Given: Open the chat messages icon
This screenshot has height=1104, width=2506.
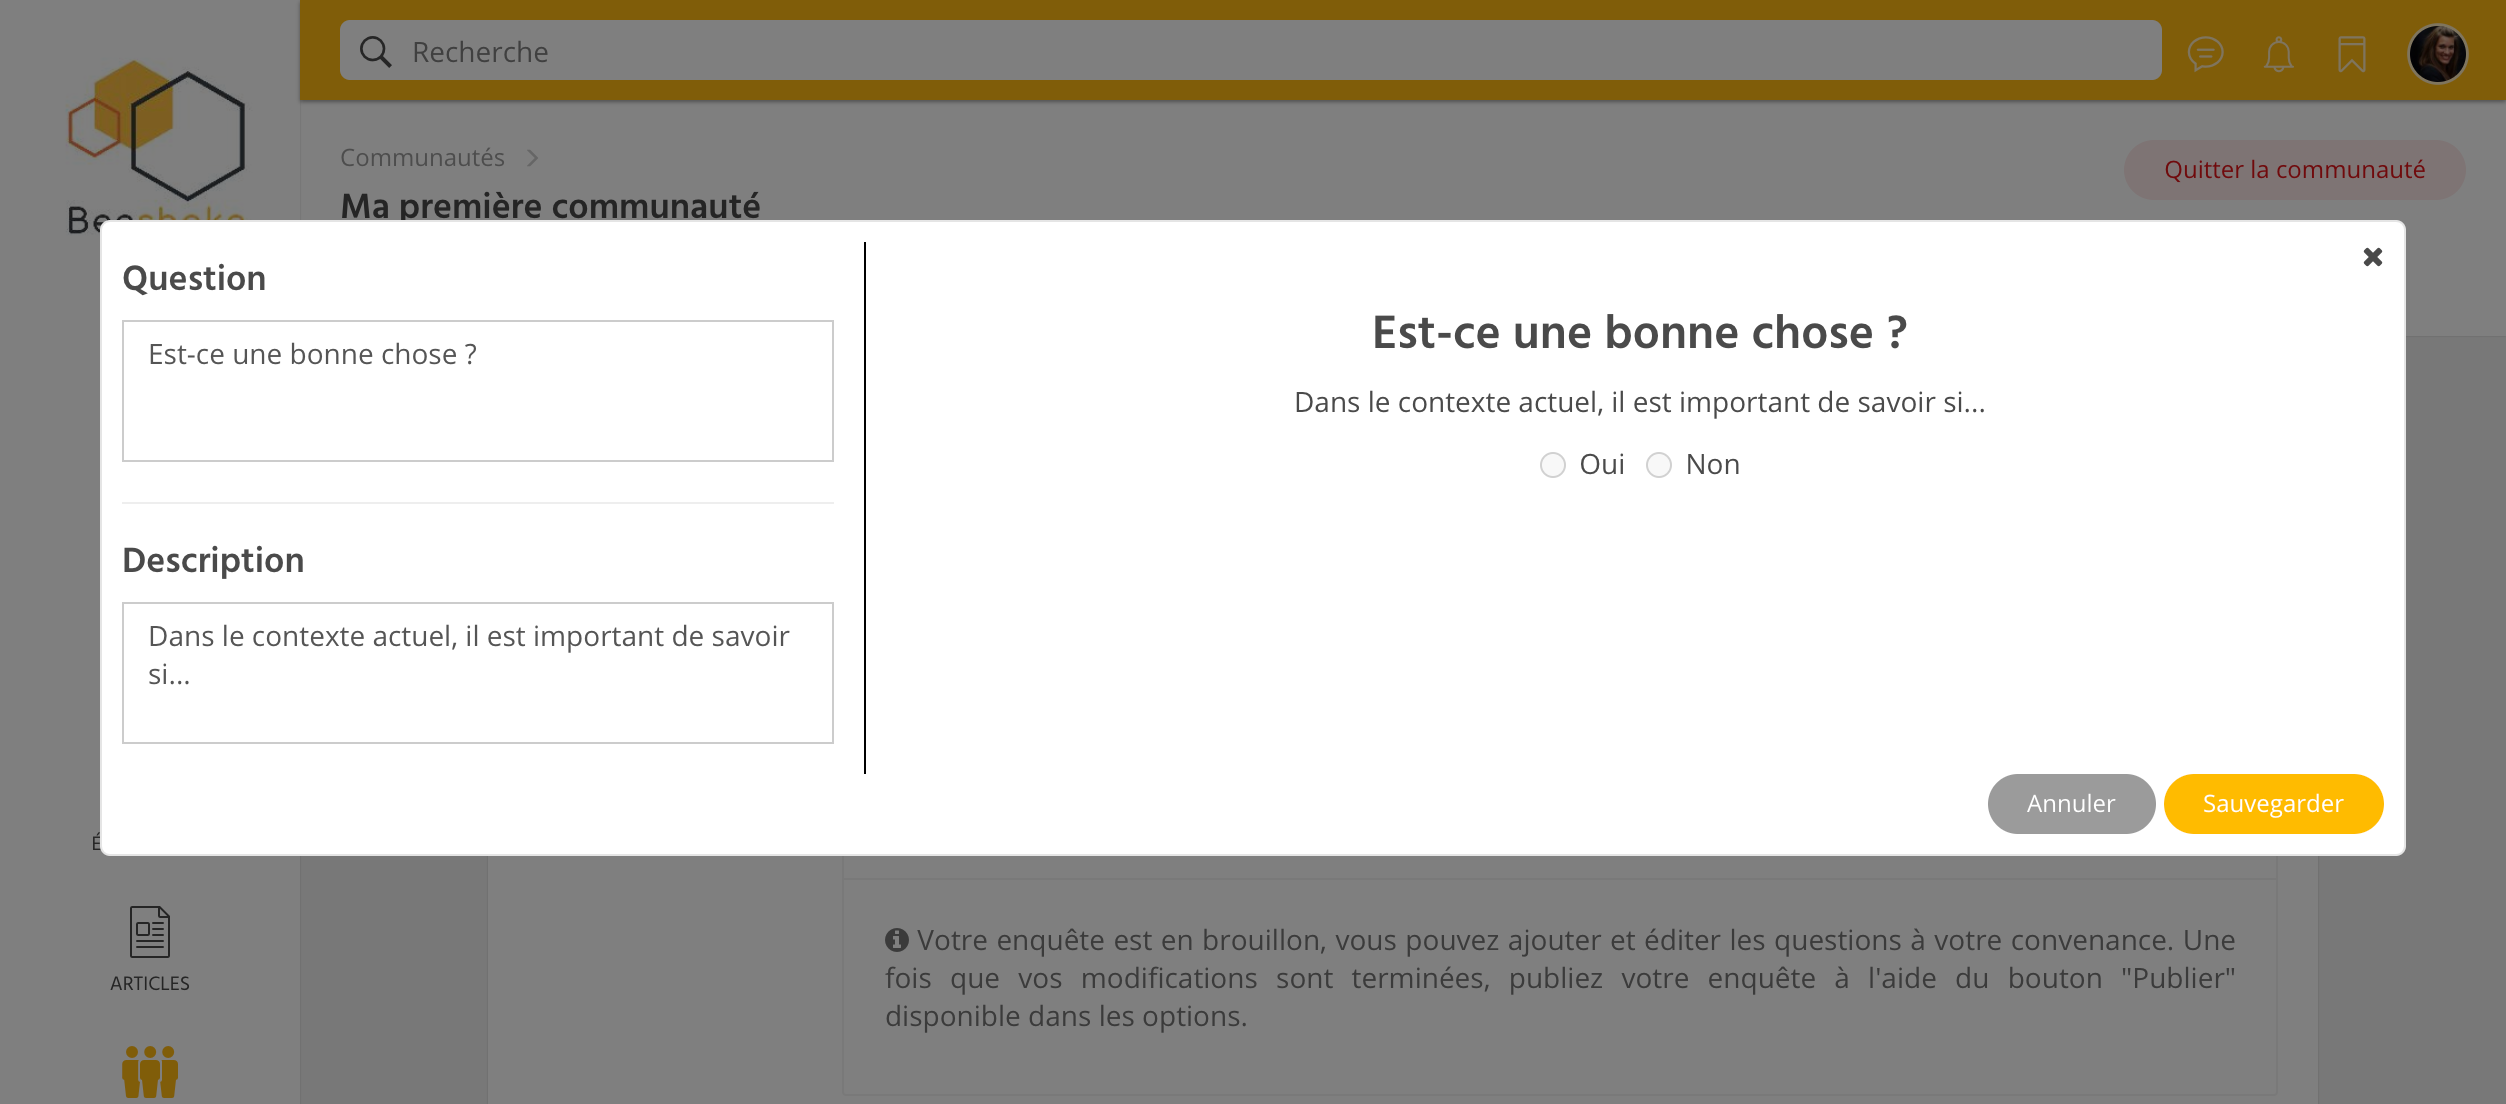Looking at the screenshot, I should coord(2205,53).
